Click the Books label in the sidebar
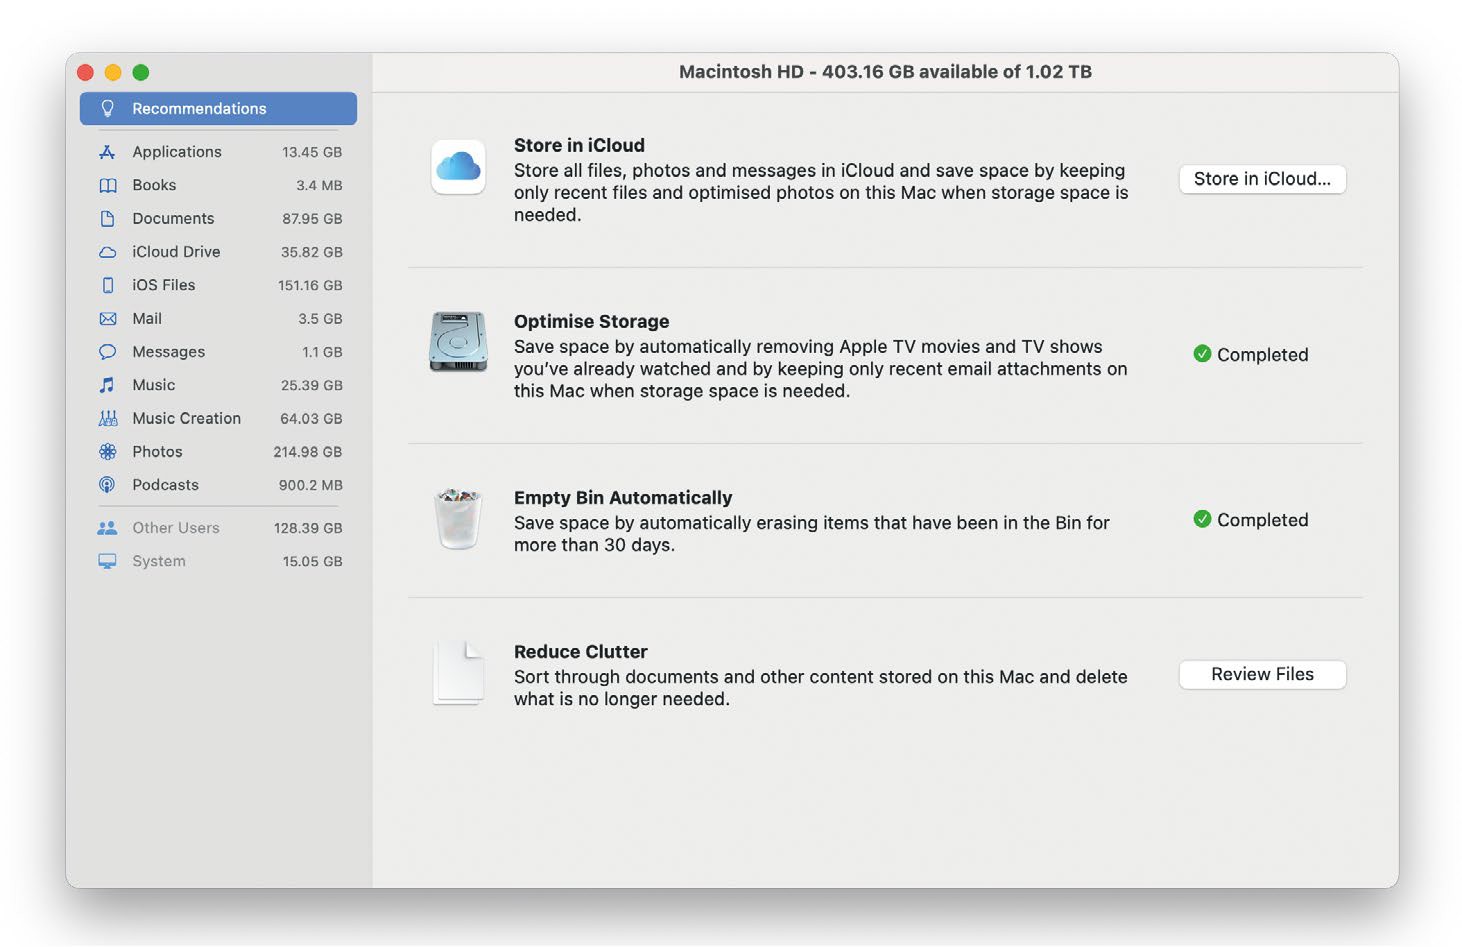The height and width of the screenshot is (947, 1462). (x=154, y=185)
